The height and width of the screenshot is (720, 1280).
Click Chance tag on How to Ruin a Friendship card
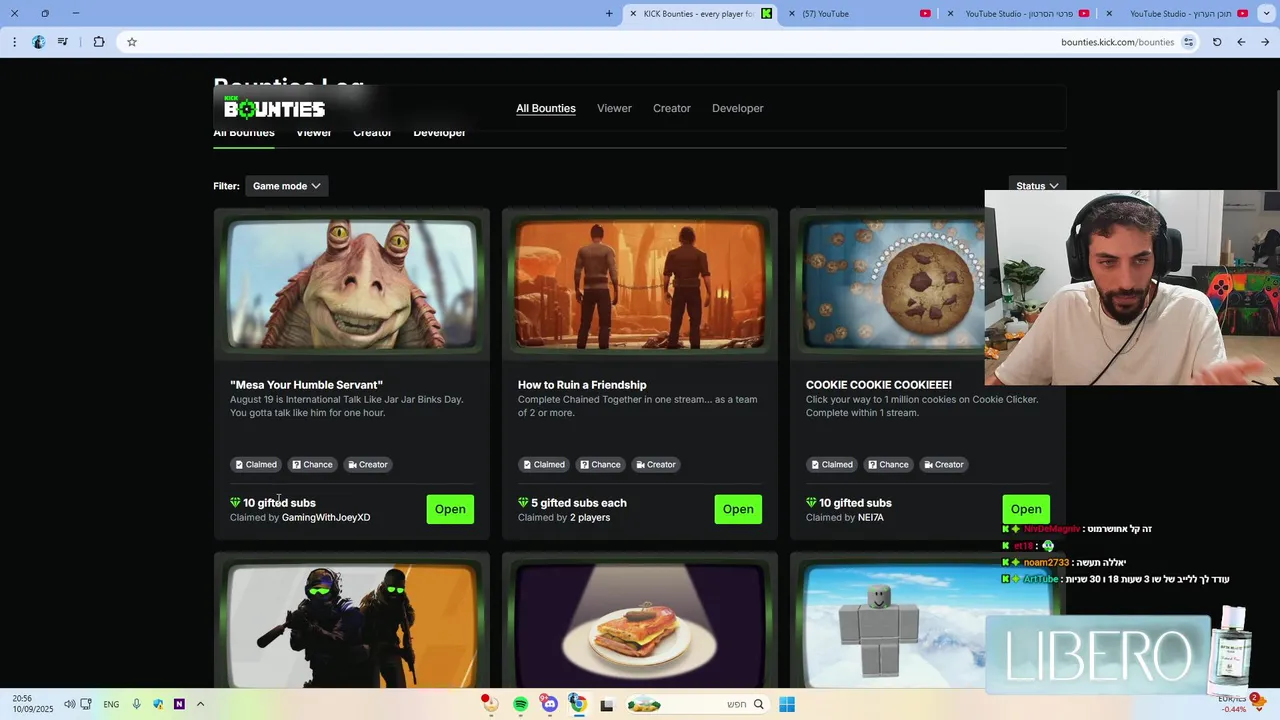(x=600, y=464)
